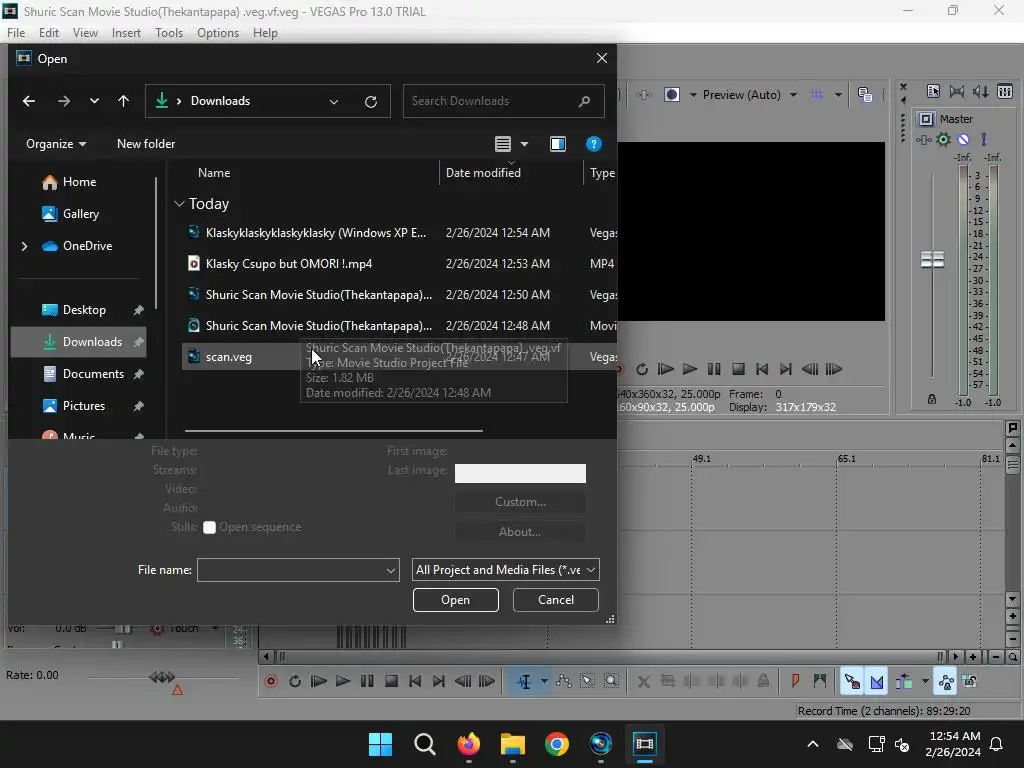Insert a region with the region icon
The height and width of the screenshot is (768, 1024).
[x=820, y=681]
